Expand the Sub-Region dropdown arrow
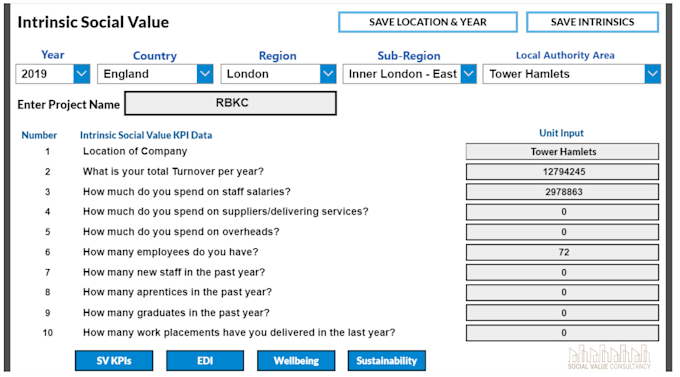This screenshot has height=377, width=680. tap(468, 74)
